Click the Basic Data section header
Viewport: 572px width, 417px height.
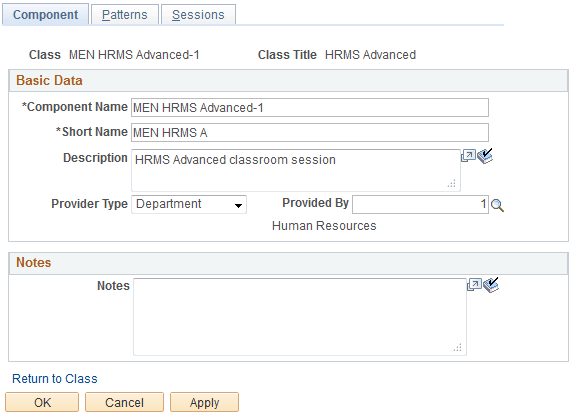click(x=288, y=80)
